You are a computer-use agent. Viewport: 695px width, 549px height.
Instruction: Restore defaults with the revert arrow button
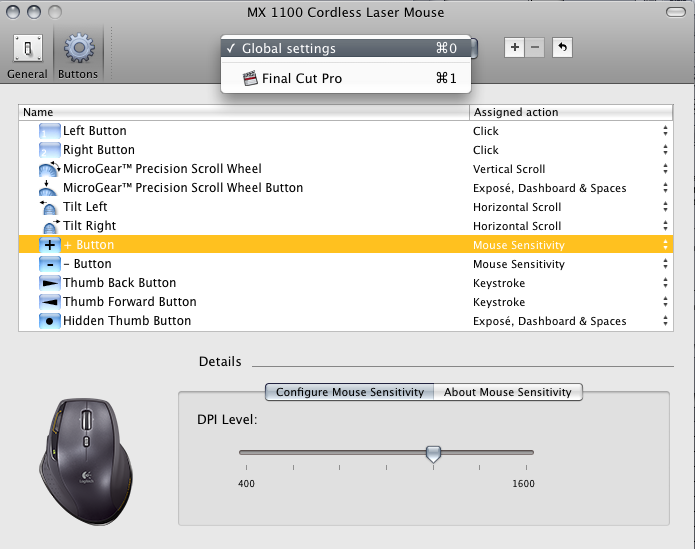pos(562,47)
